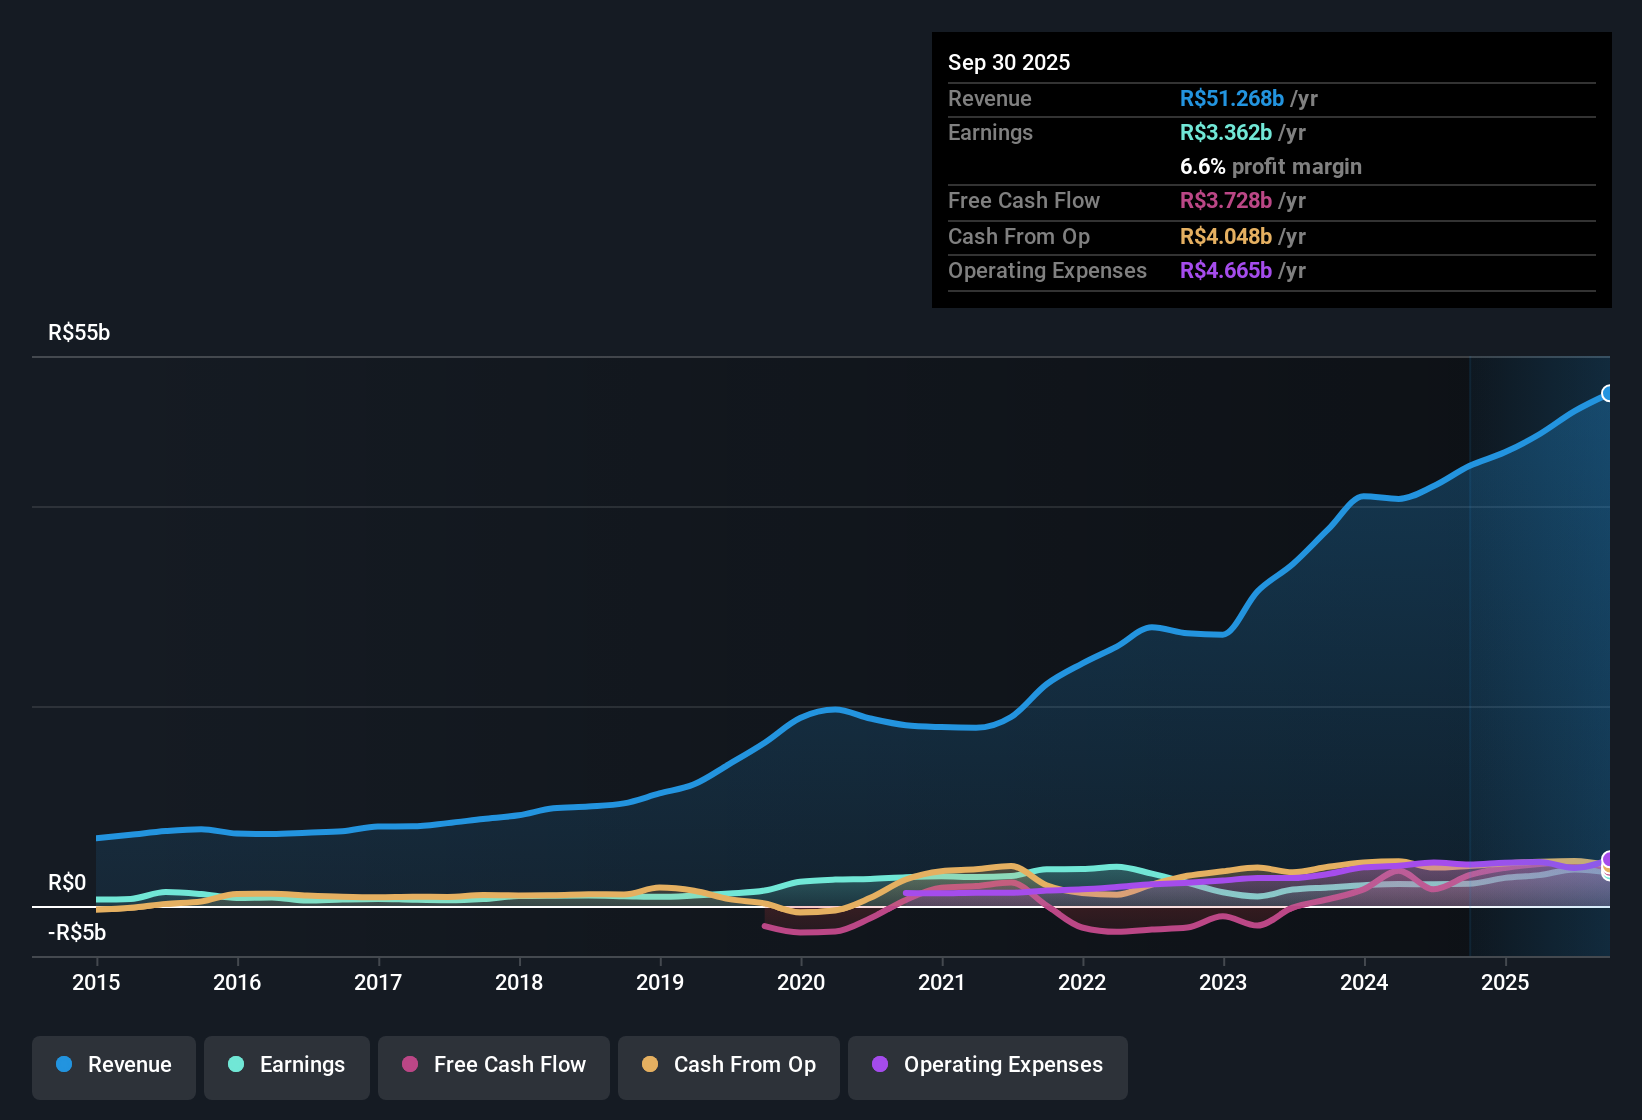
Task: Click the blue Revenue legend dot
Action: (x=62, y=1065)
